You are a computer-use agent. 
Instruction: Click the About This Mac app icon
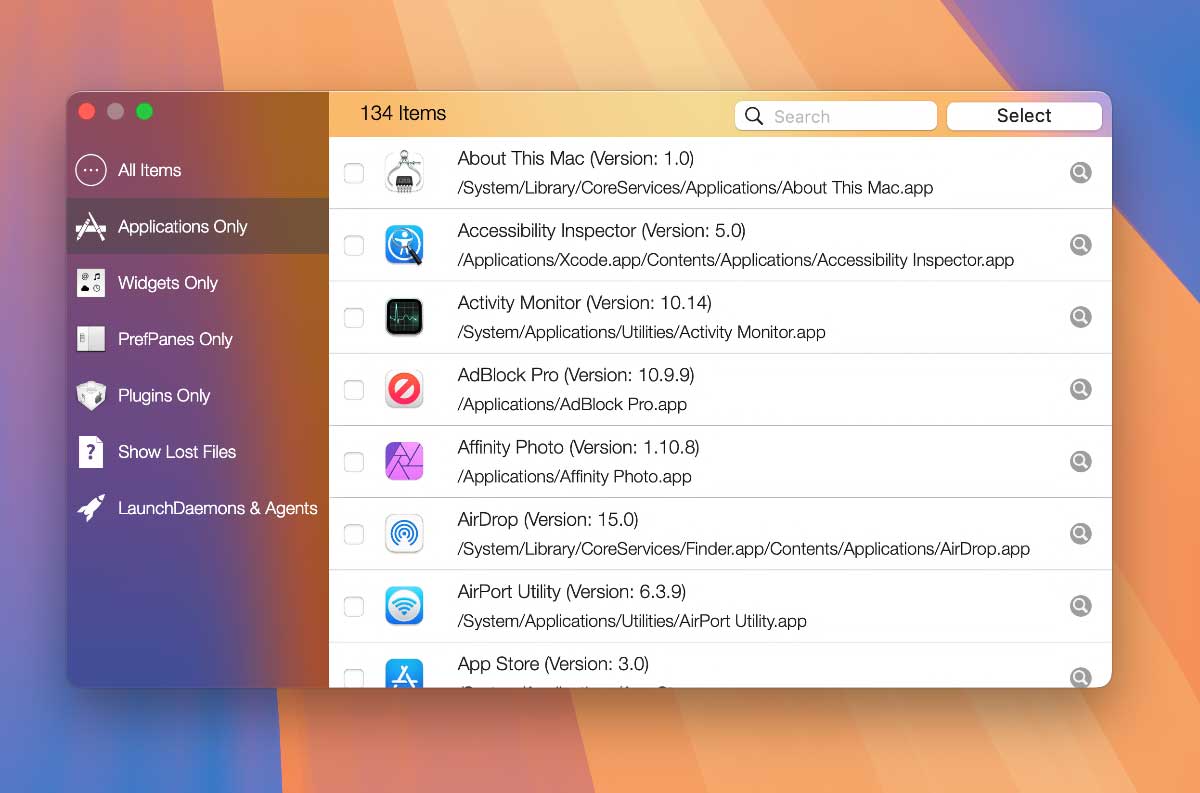[x=404, y=173]
